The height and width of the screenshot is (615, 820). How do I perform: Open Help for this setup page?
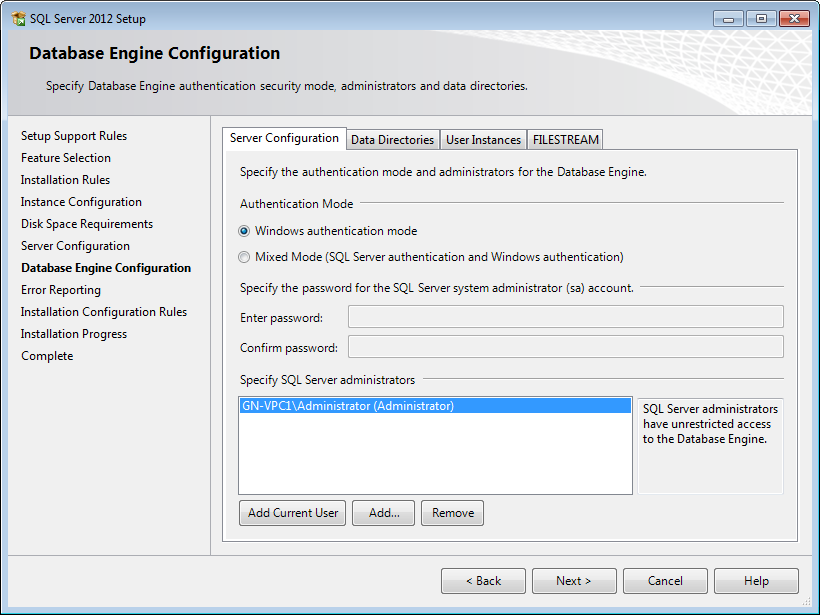756,581
